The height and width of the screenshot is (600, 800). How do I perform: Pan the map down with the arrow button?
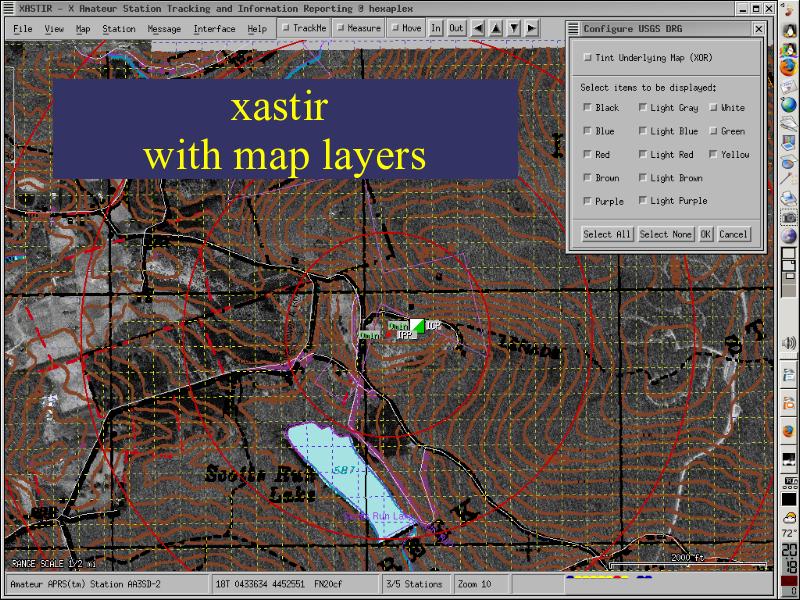pyautogui.click(x=514, y=28)
